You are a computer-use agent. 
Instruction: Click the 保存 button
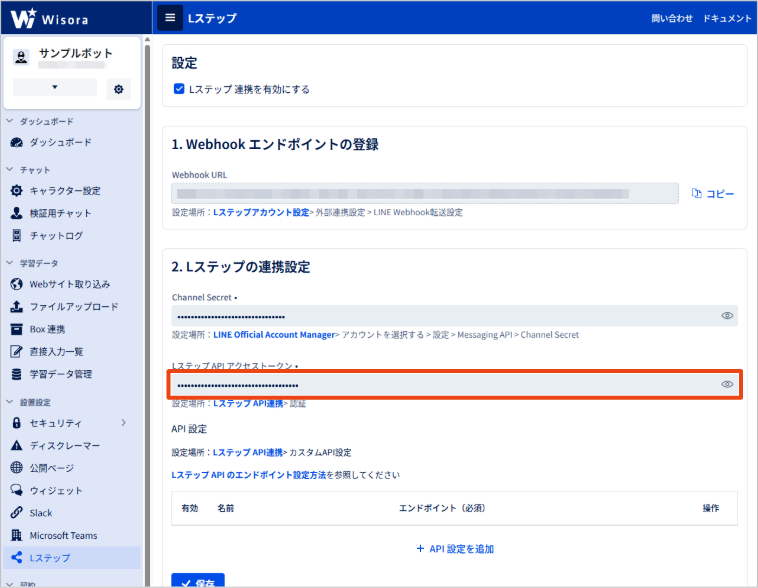pyautogui.click(x=198, y=581)
